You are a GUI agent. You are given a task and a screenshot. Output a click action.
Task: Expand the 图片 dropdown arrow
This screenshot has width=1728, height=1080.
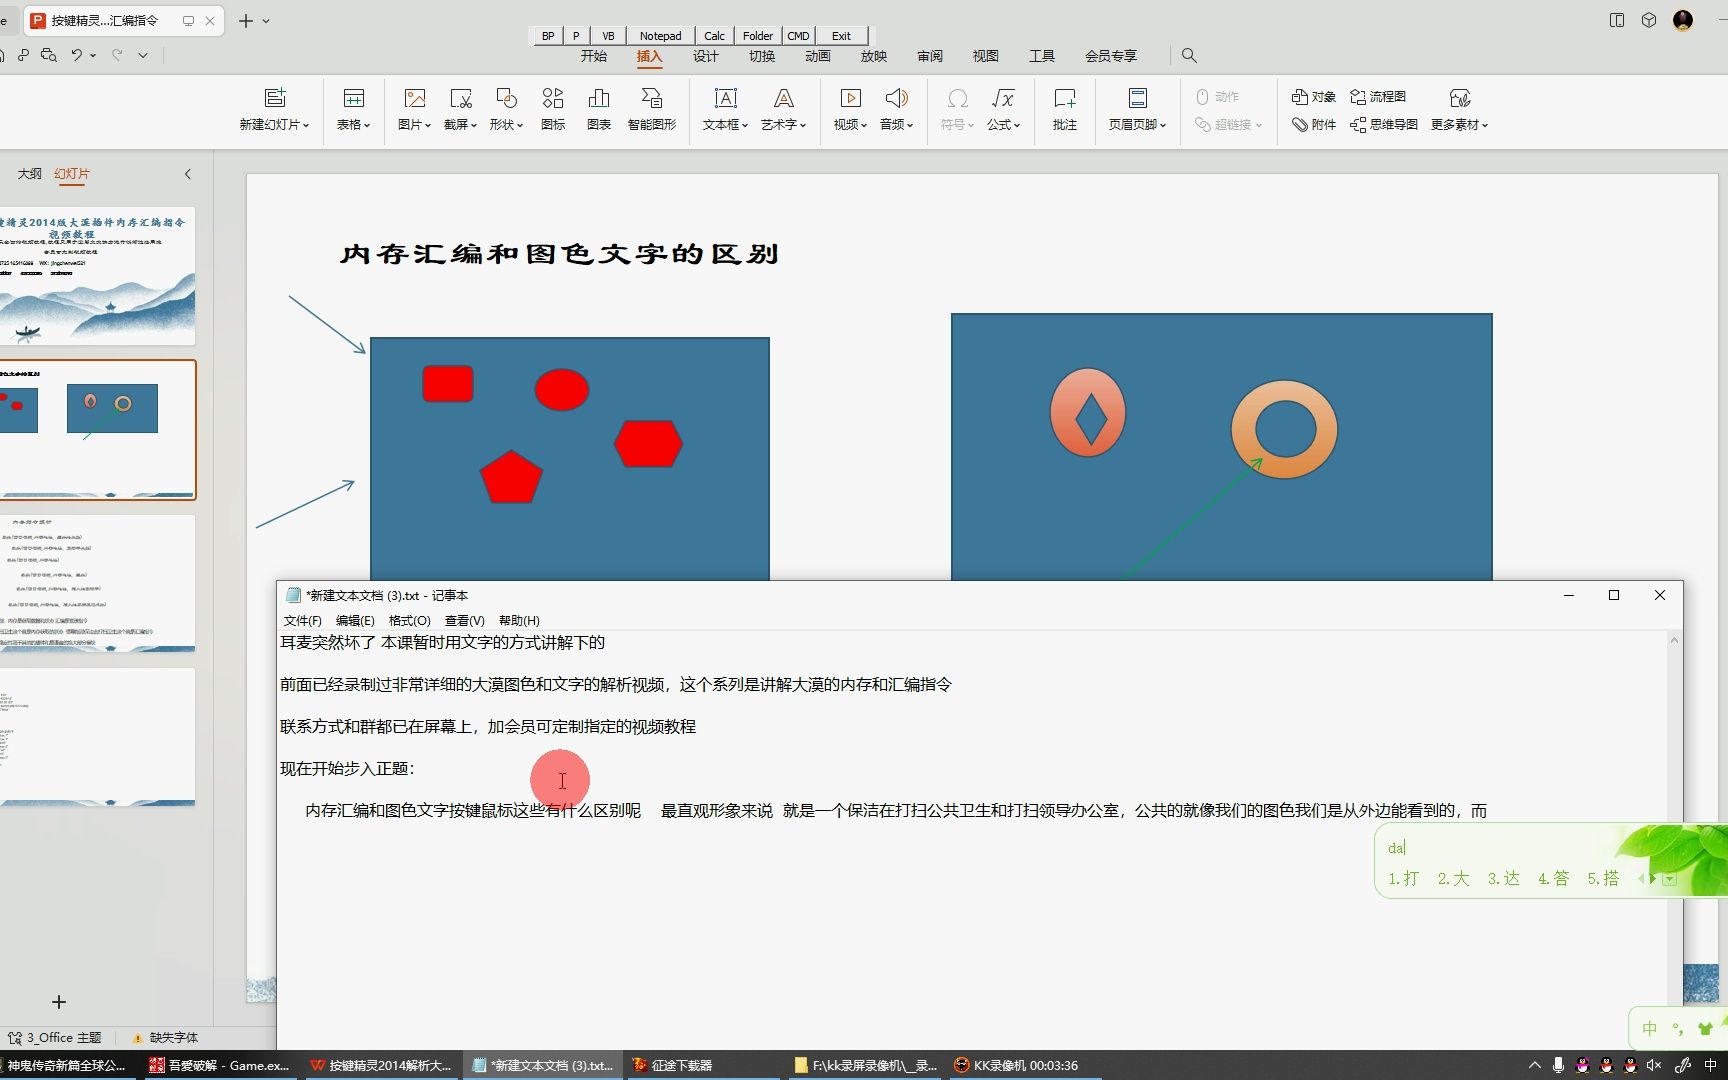click(x=428, y=126)
